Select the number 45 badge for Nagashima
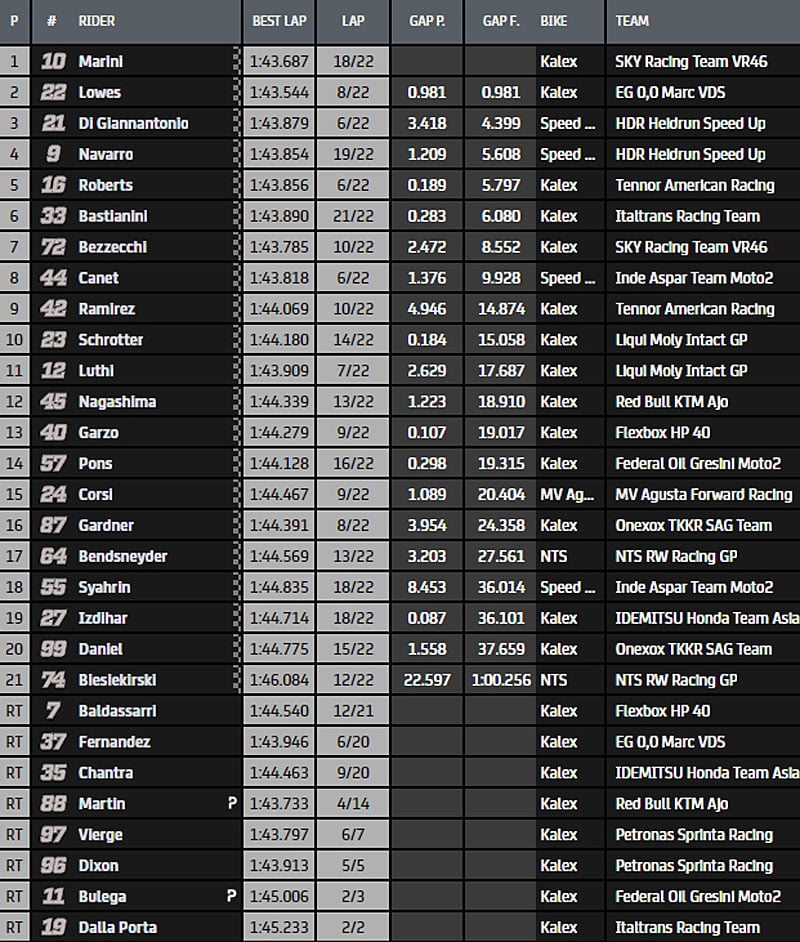800x942 pixels. tap(54, 402)
